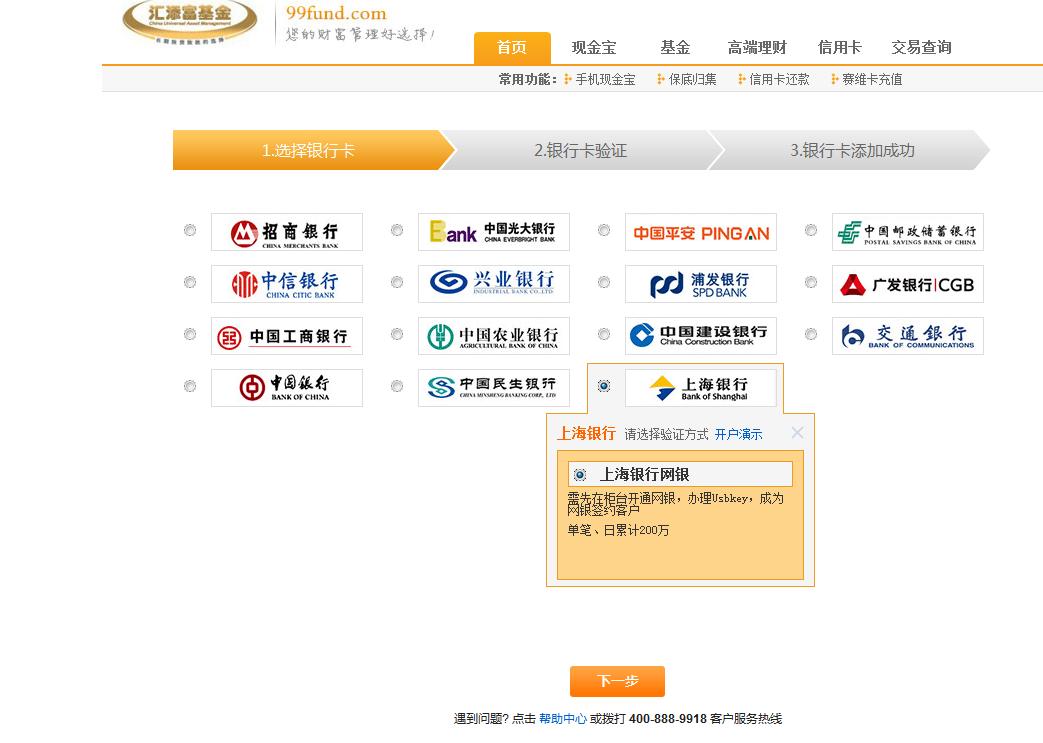
Task: Click the Ping An bank logo
Action: (700, 231)
